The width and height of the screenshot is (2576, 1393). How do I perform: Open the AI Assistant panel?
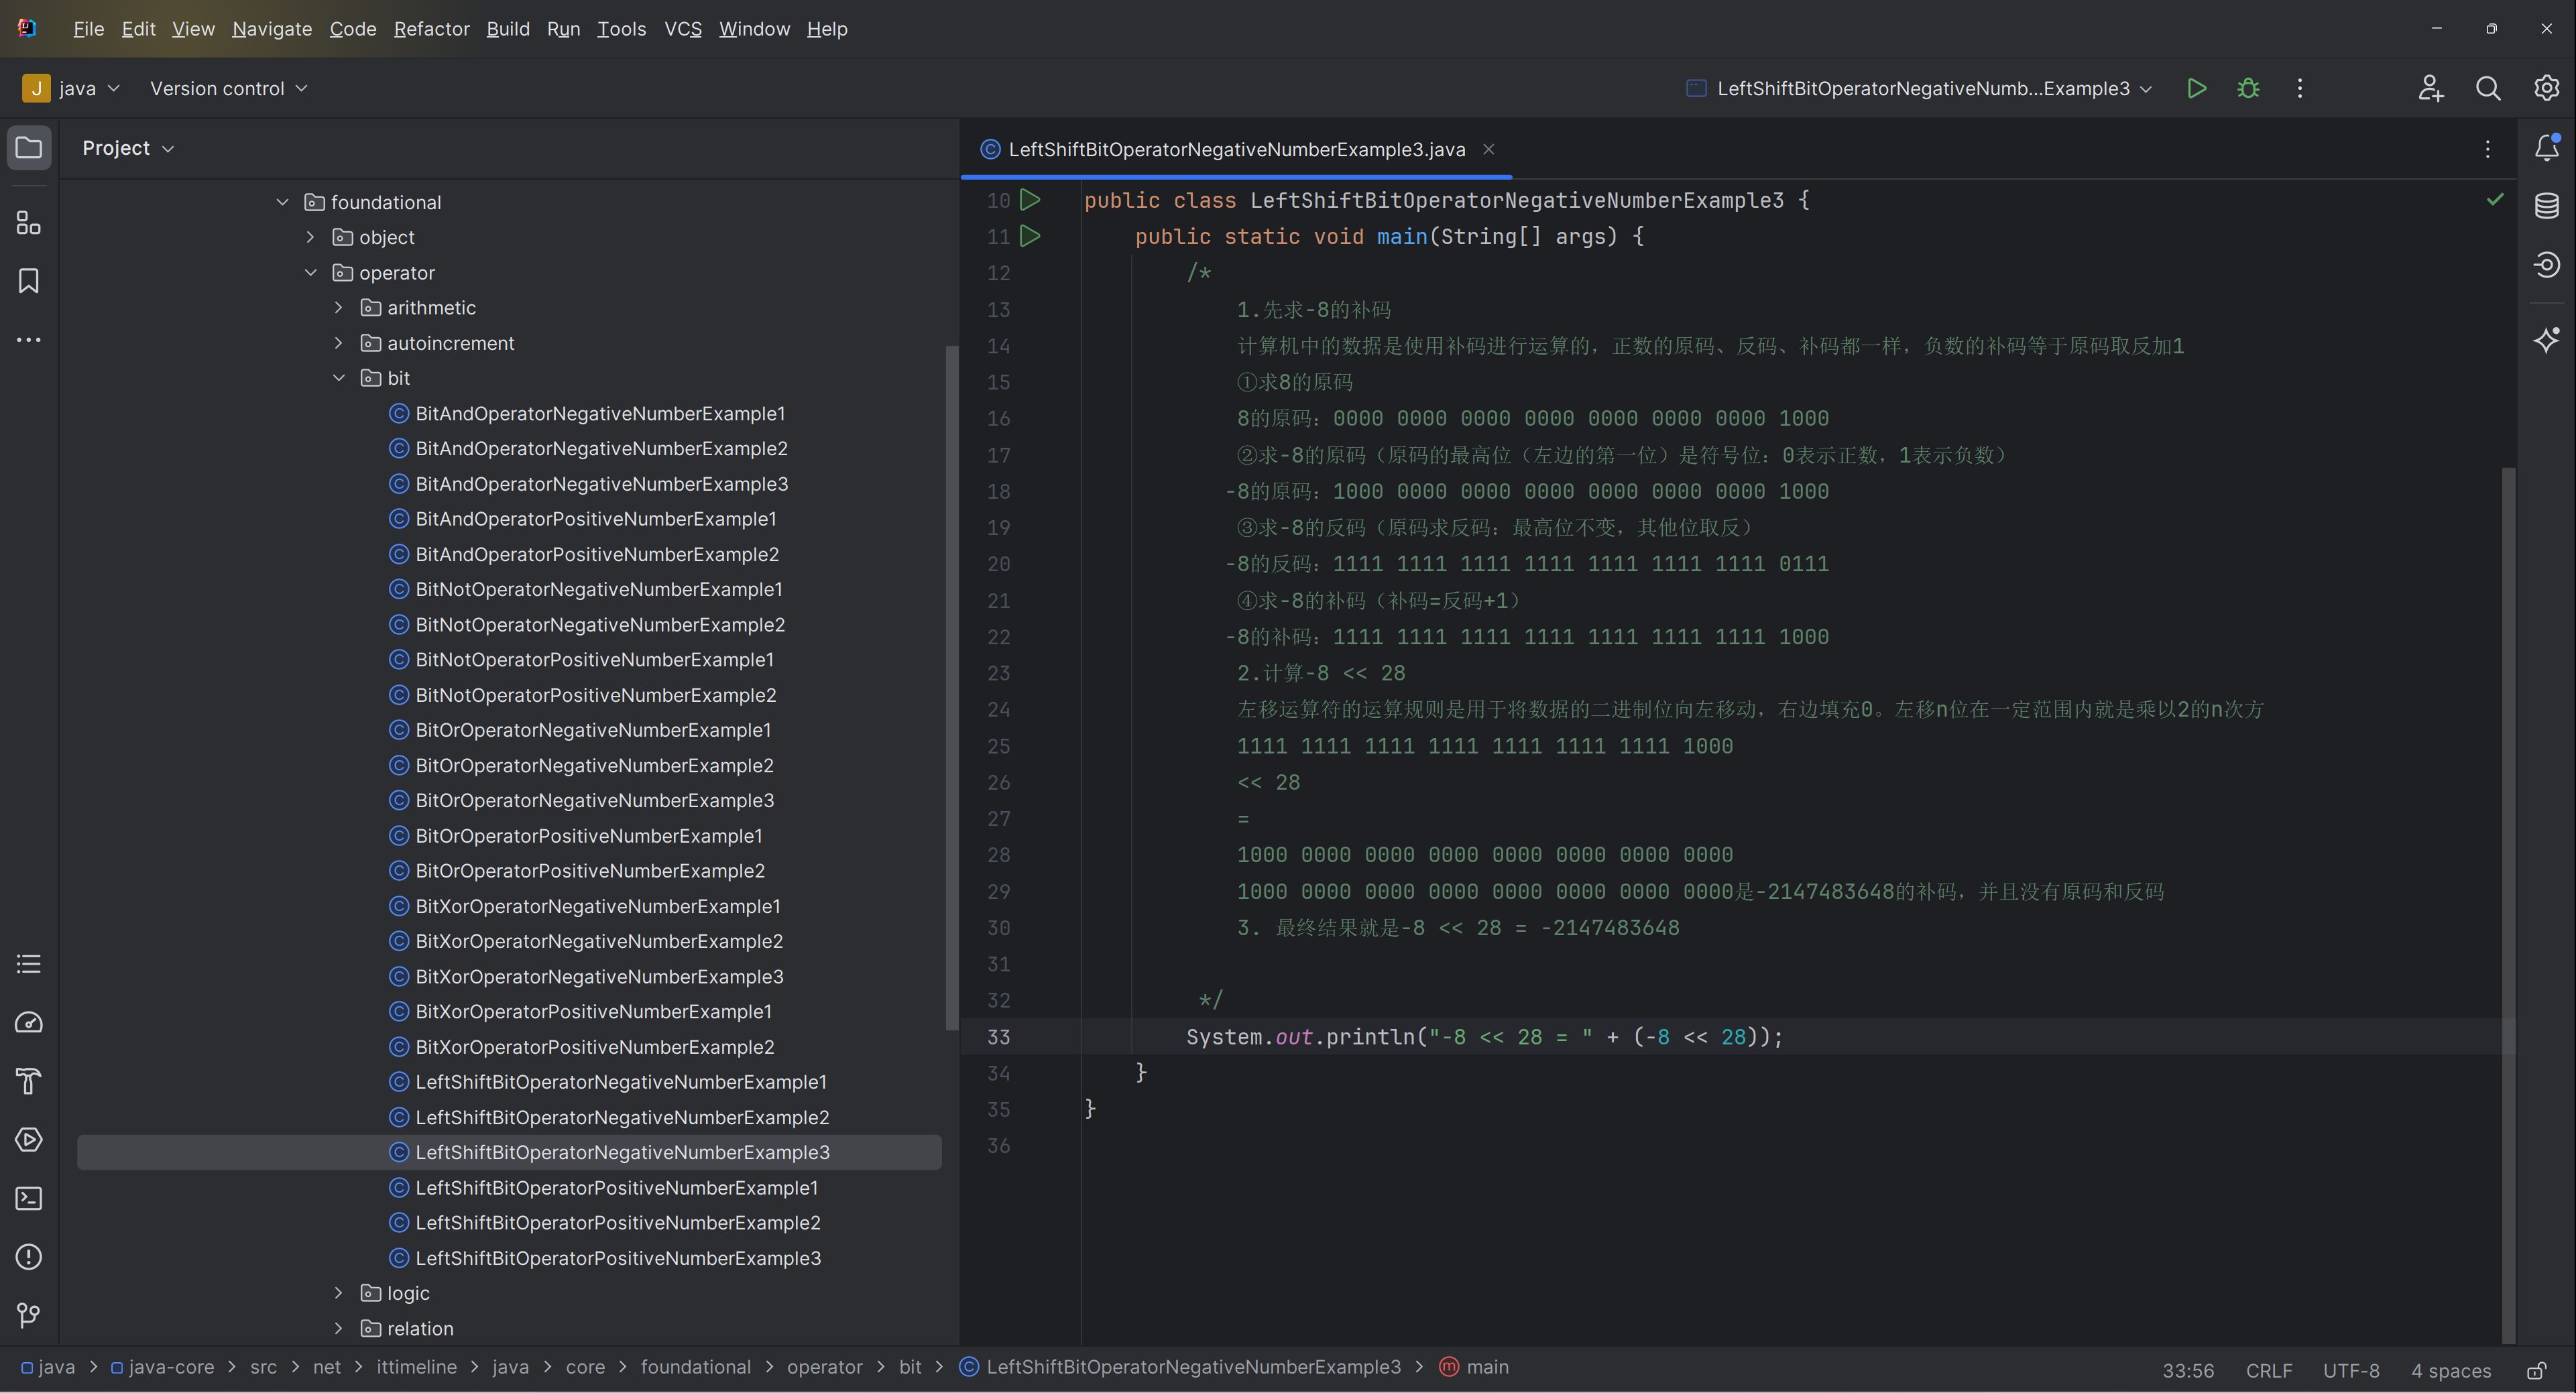coord(2546,340)
